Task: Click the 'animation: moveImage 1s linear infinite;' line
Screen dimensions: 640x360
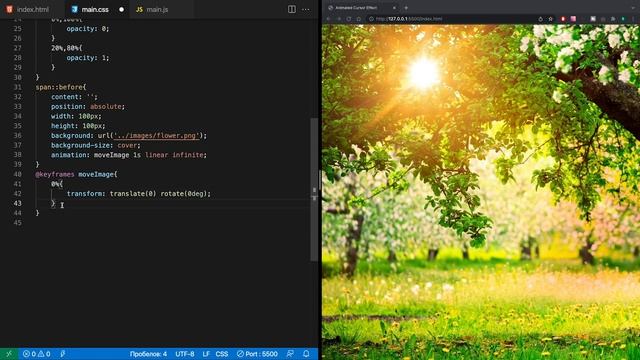Action: click(129, 155)
